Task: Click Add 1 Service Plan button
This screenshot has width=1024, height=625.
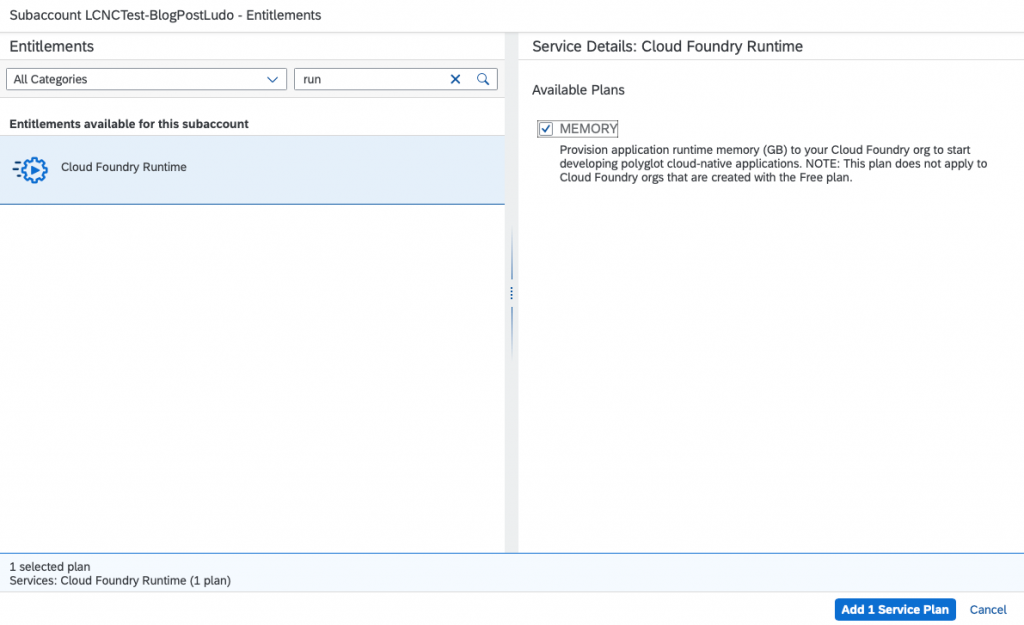Action: [x=895, y=609]
